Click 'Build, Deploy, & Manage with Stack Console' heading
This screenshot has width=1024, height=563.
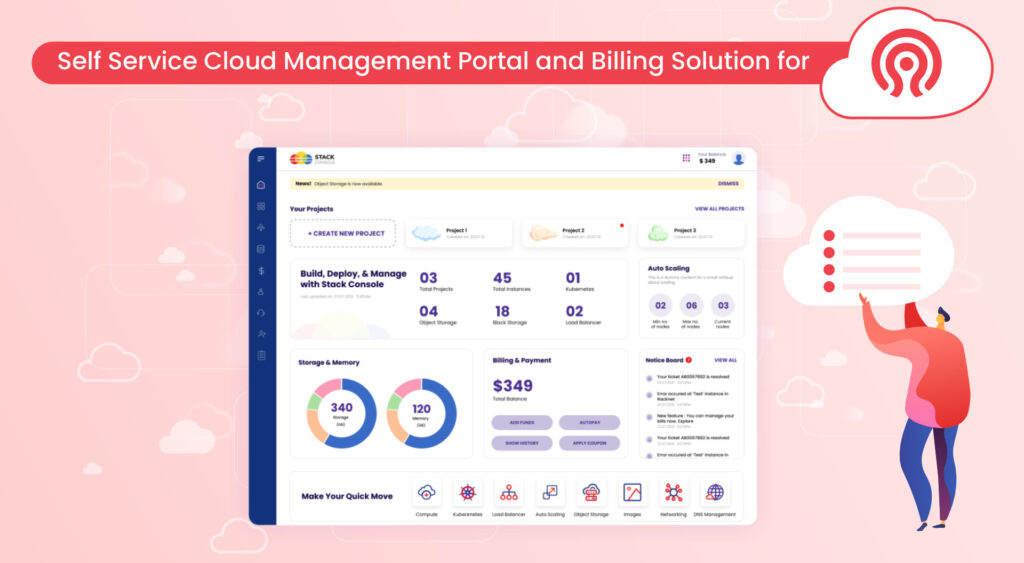coord(353,279)
